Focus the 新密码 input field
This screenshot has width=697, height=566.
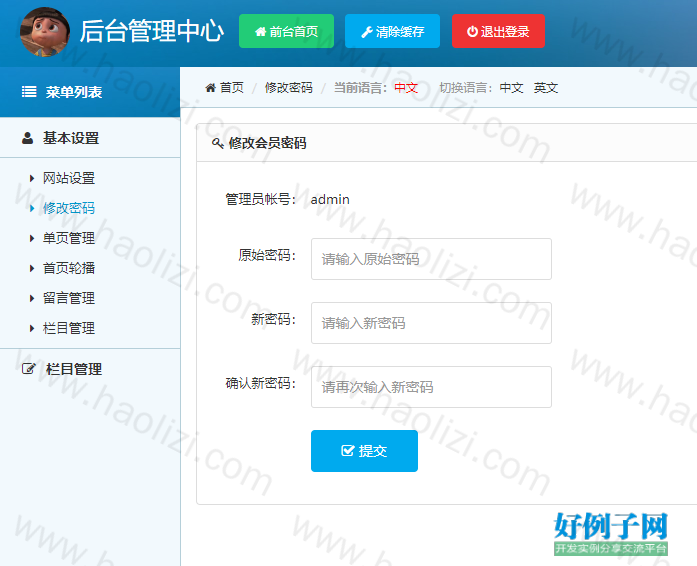point(431,323)
